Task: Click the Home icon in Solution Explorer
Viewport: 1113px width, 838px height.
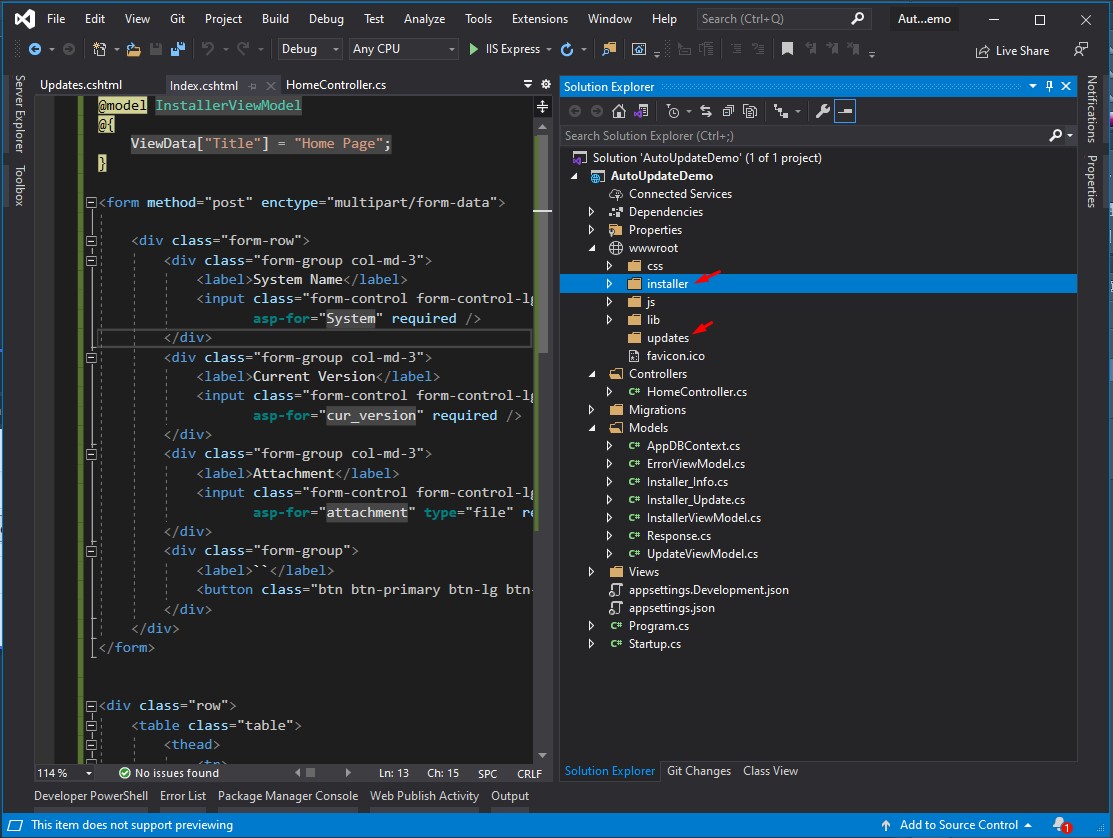Action: coord(619,111)
